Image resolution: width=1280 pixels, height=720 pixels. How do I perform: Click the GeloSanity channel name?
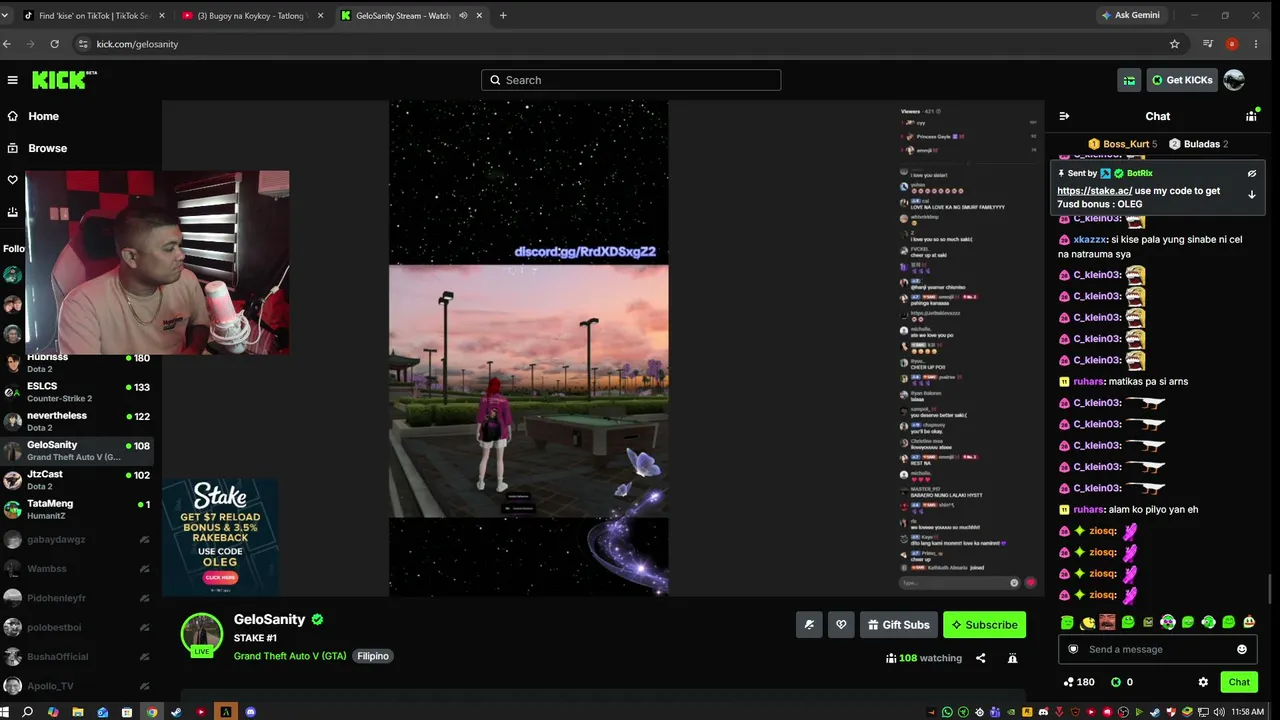coord(269,620)
